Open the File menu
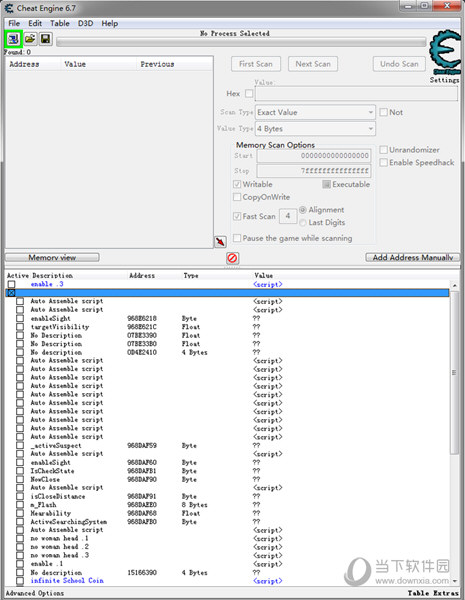465x600 pixels. click(x=14, y=23)
